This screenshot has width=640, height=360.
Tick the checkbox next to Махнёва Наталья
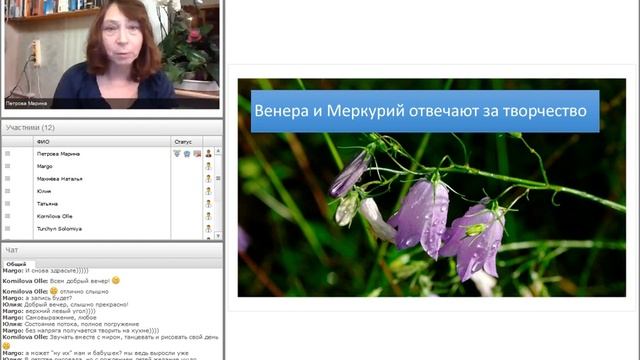coord(7,178)
